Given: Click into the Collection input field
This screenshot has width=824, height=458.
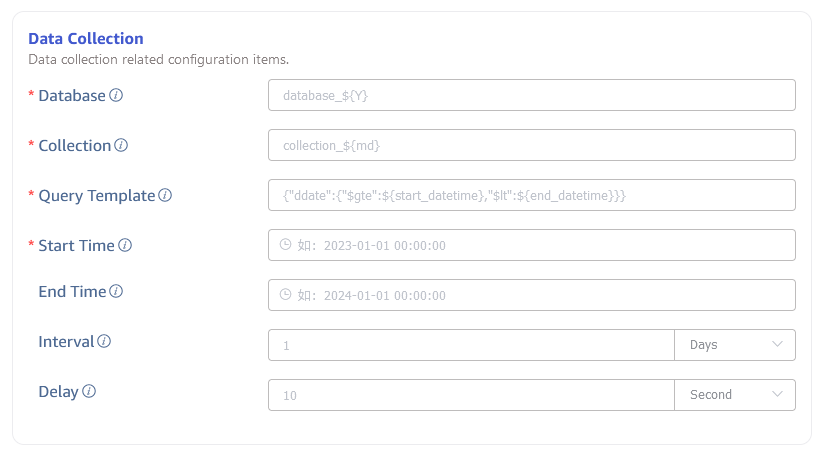Looking at the screenshot, I should 531,145.
